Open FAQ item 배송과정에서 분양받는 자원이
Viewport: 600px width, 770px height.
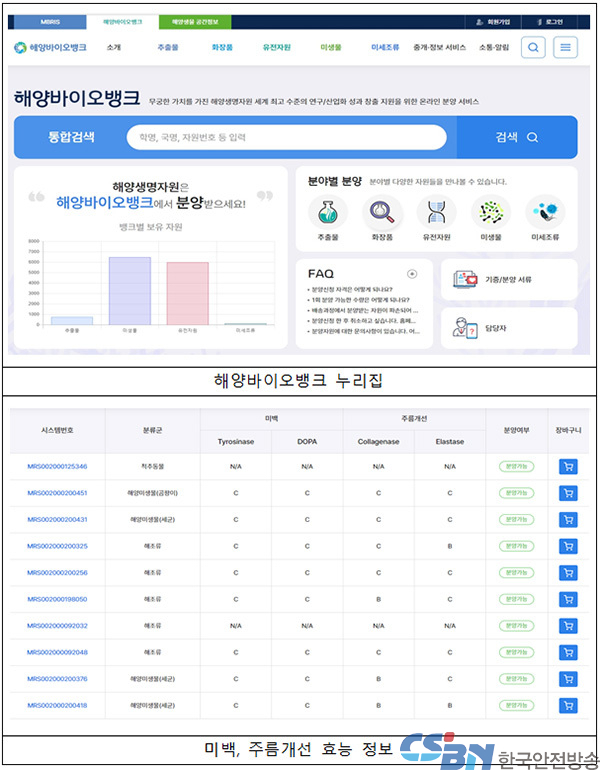point(364,311)
